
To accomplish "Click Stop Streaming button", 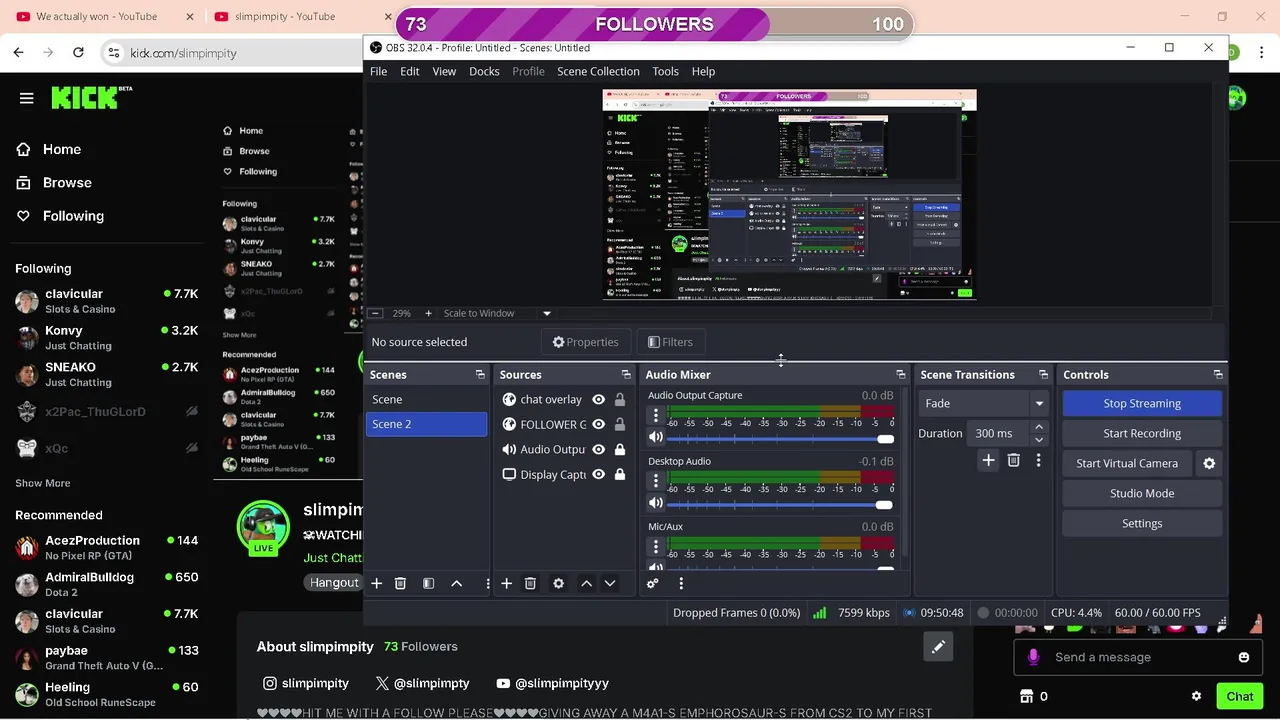I will (x=1142, y=403).
